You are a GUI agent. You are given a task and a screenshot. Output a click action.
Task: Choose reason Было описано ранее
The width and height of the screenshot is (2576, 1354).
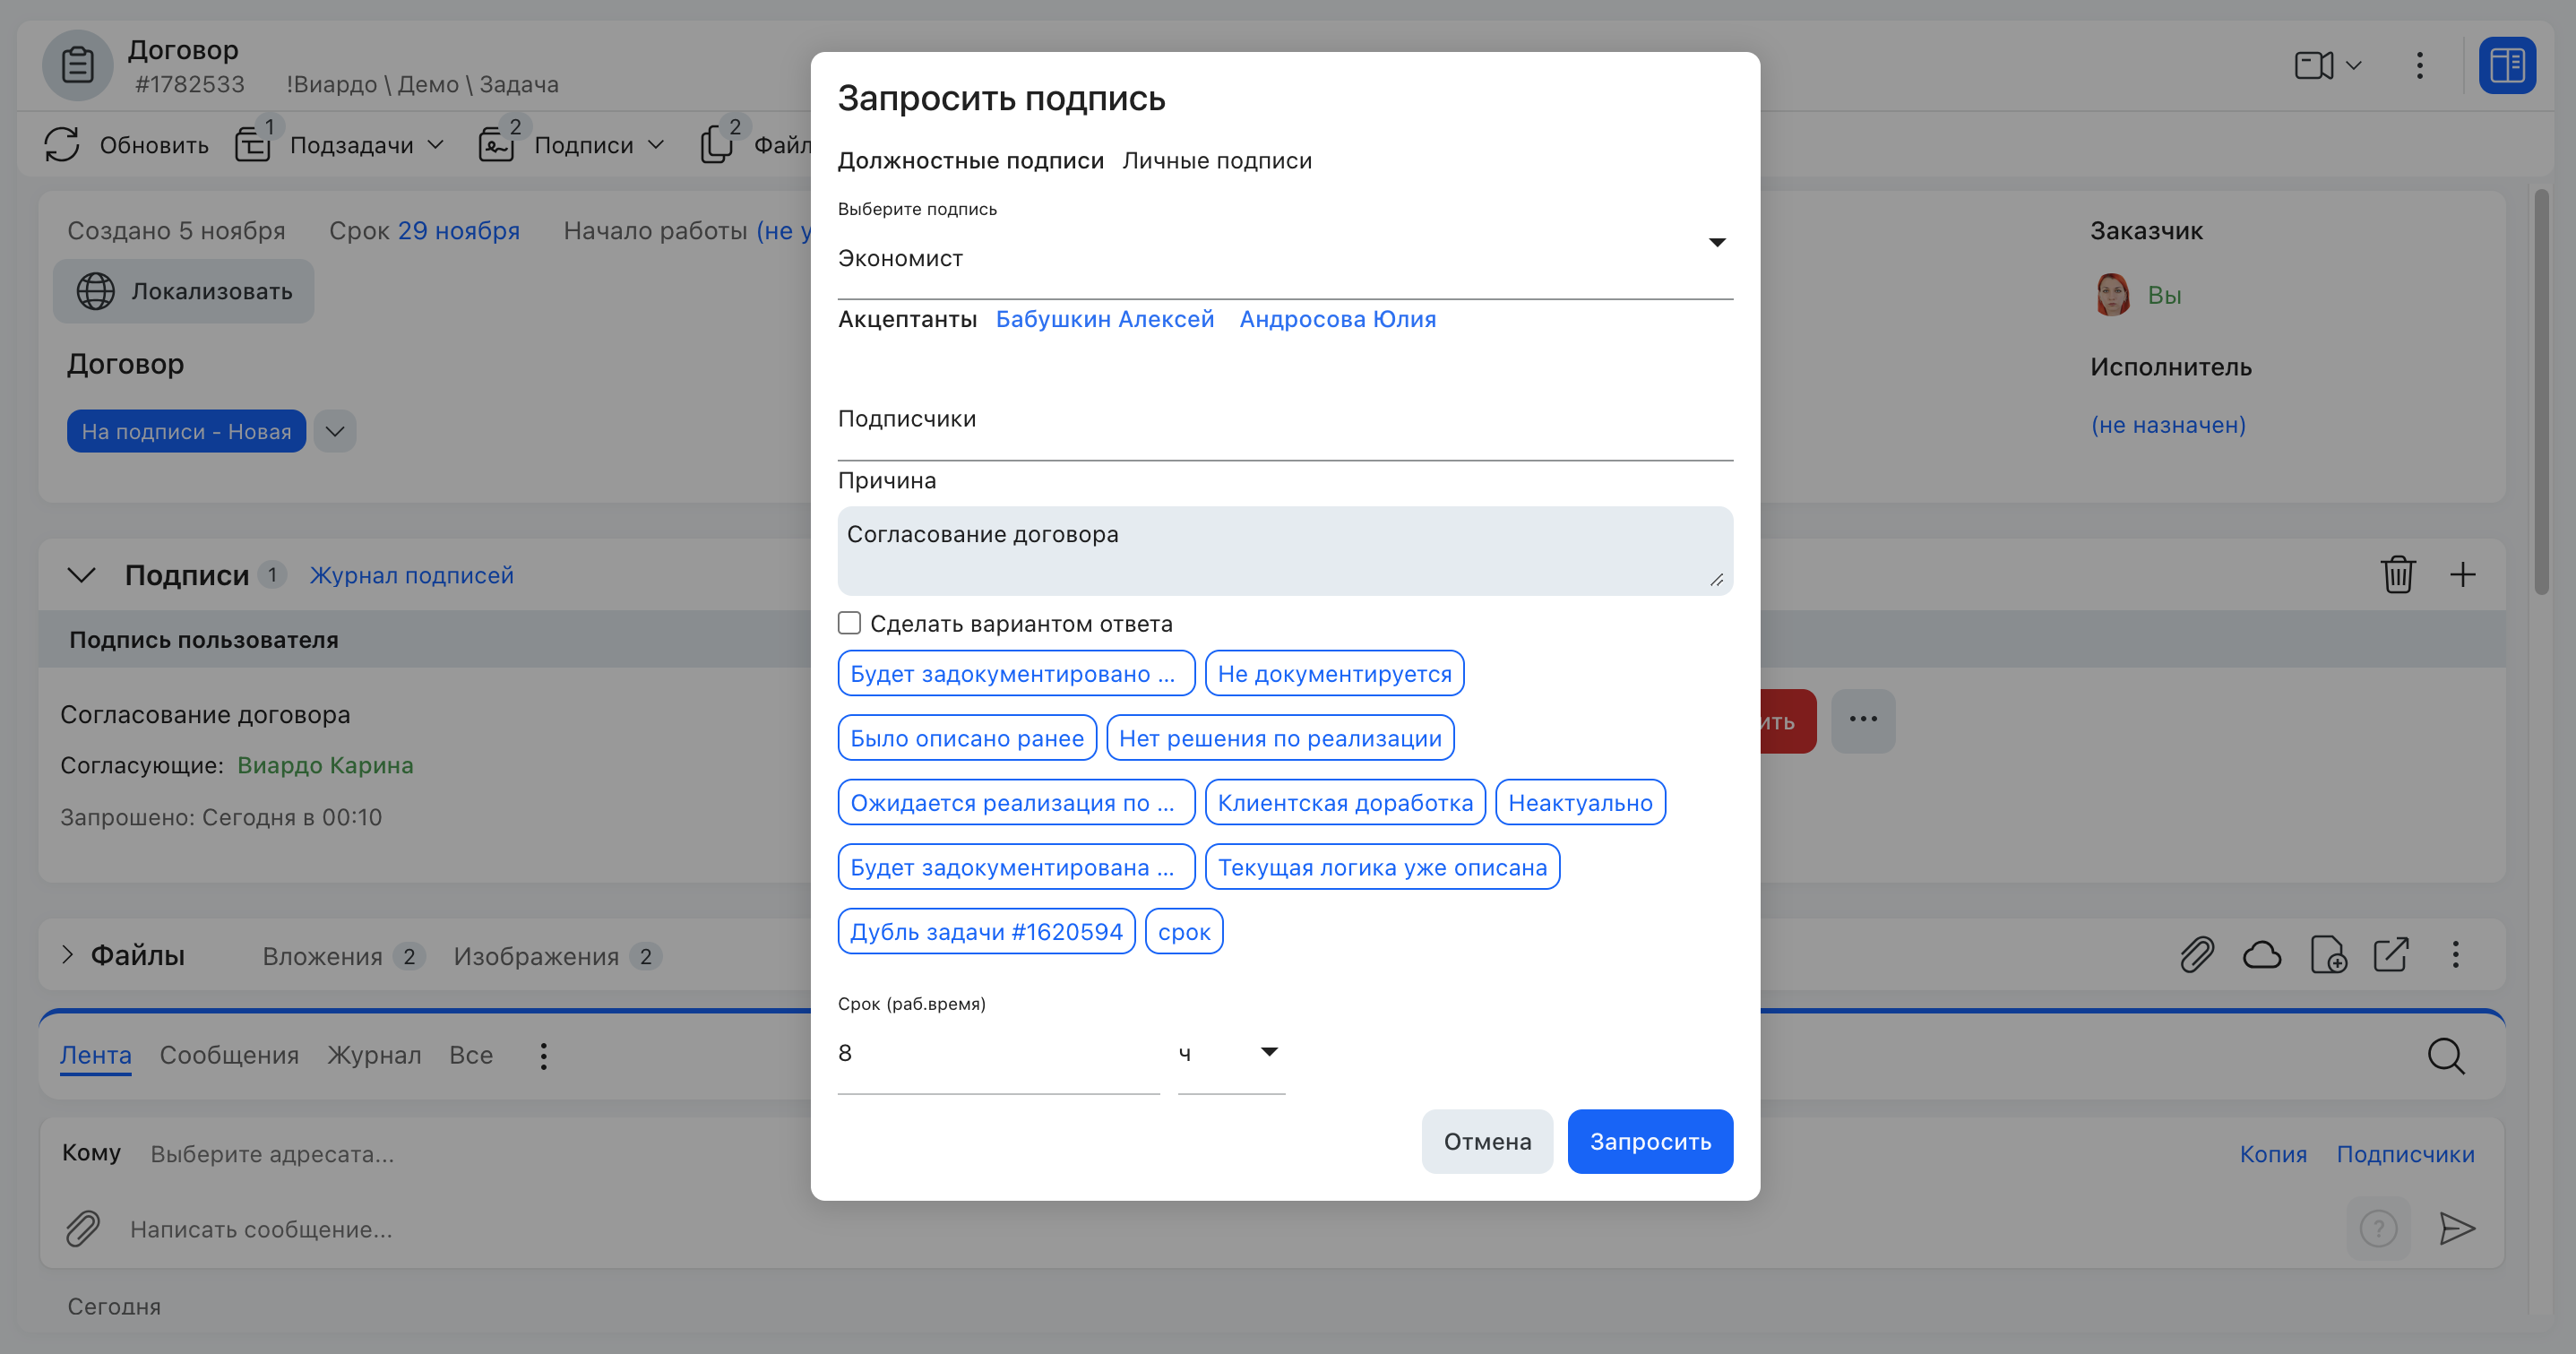(967, 738)
